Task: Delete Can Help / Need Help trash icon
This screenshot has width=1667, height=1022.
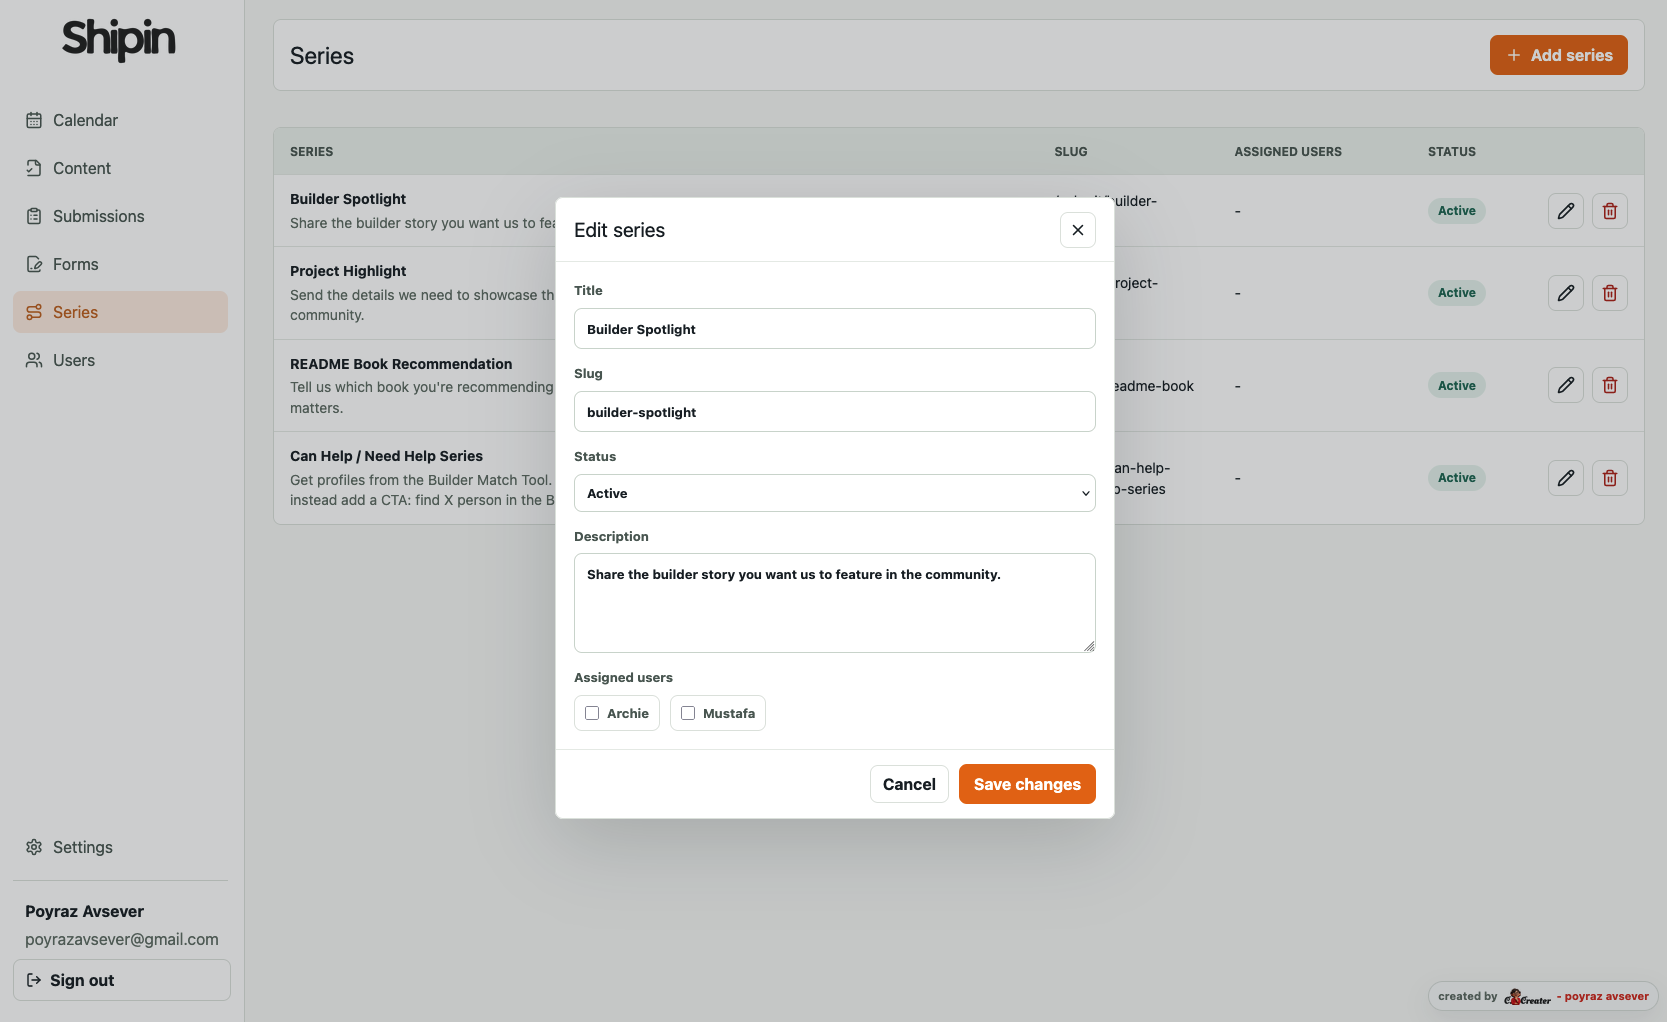Action: (x=1610, y=478)
